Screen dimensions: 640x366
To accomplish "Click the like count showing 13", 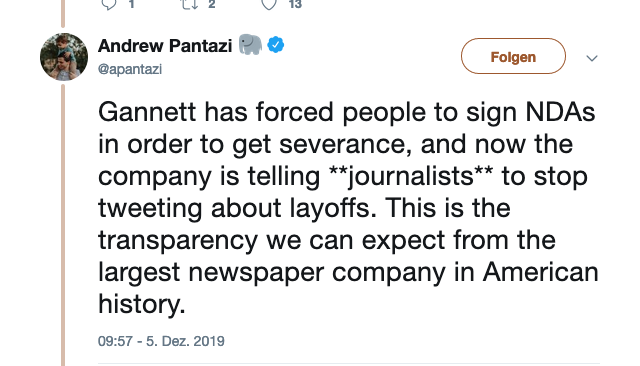I will coord(295,4).
